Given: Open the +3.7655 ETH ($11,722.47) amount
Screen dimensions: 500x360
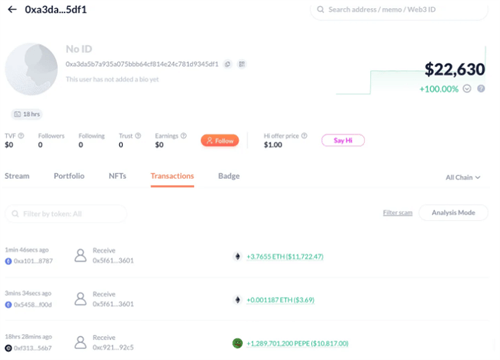Looking at the screenshot, I should [285, 257].
